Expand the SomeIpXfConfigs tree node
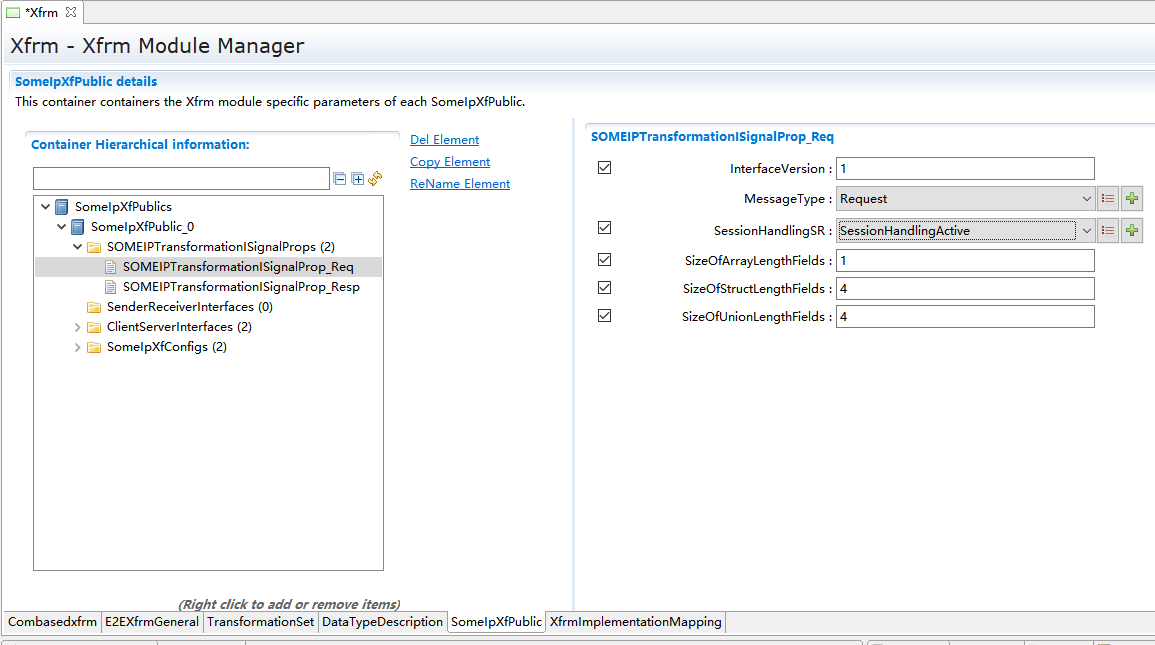This screenshot has height=645, width=1155. pos(79,347)
